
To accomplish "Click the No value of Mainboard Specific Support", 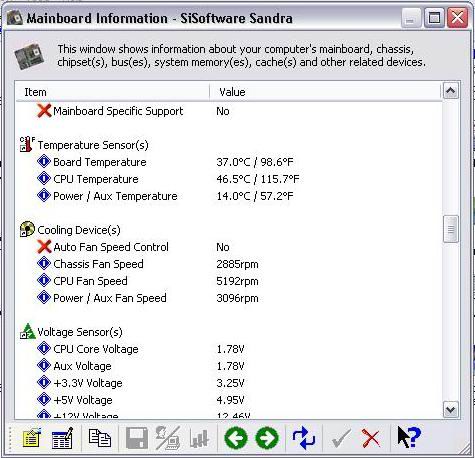I will [x=223, y=111].
